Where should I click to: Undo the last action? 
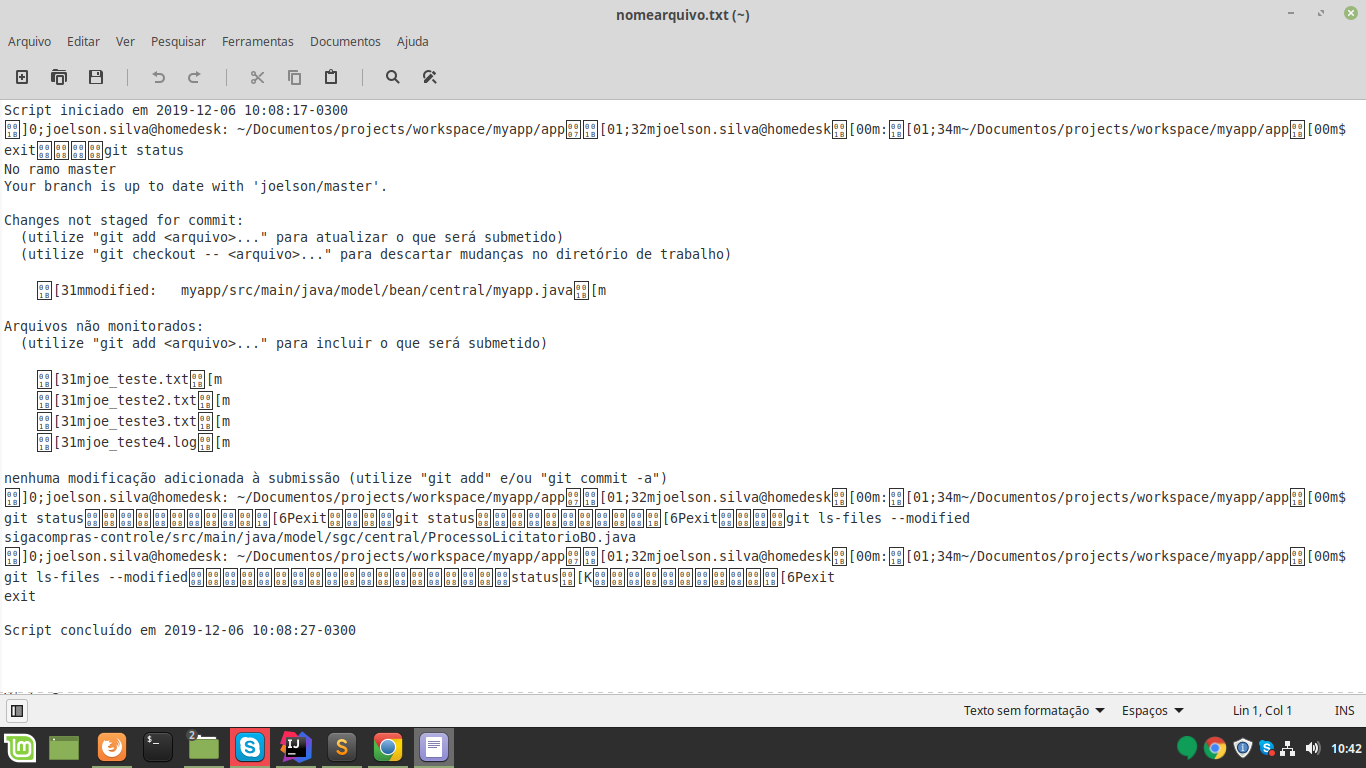click(x=158, y=77)
